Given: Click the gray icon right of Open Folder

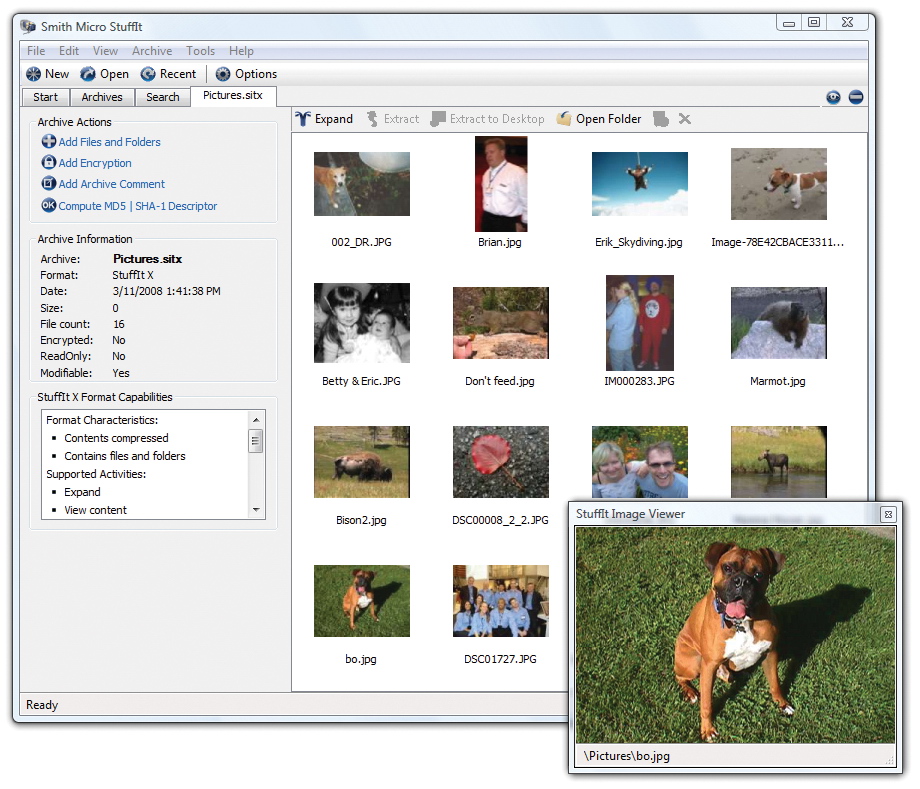Looking at the screenshot, I should coord(661,119).
